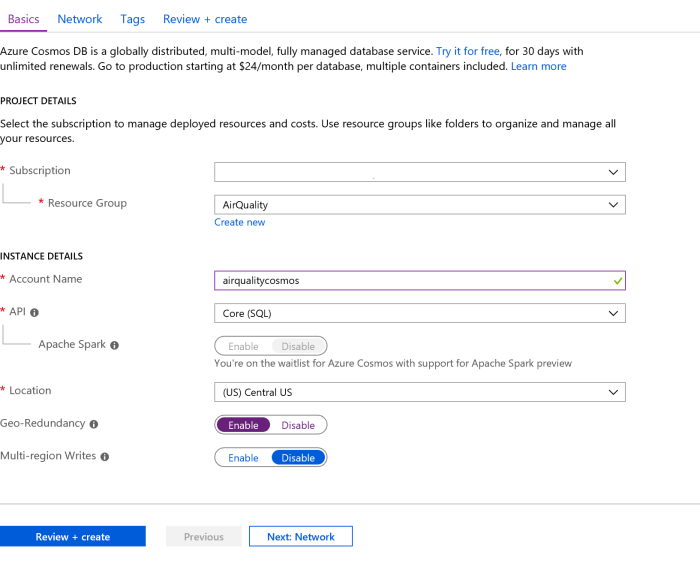
Task: Open the API info tooltip icon
Action: [x=34, y=313]
